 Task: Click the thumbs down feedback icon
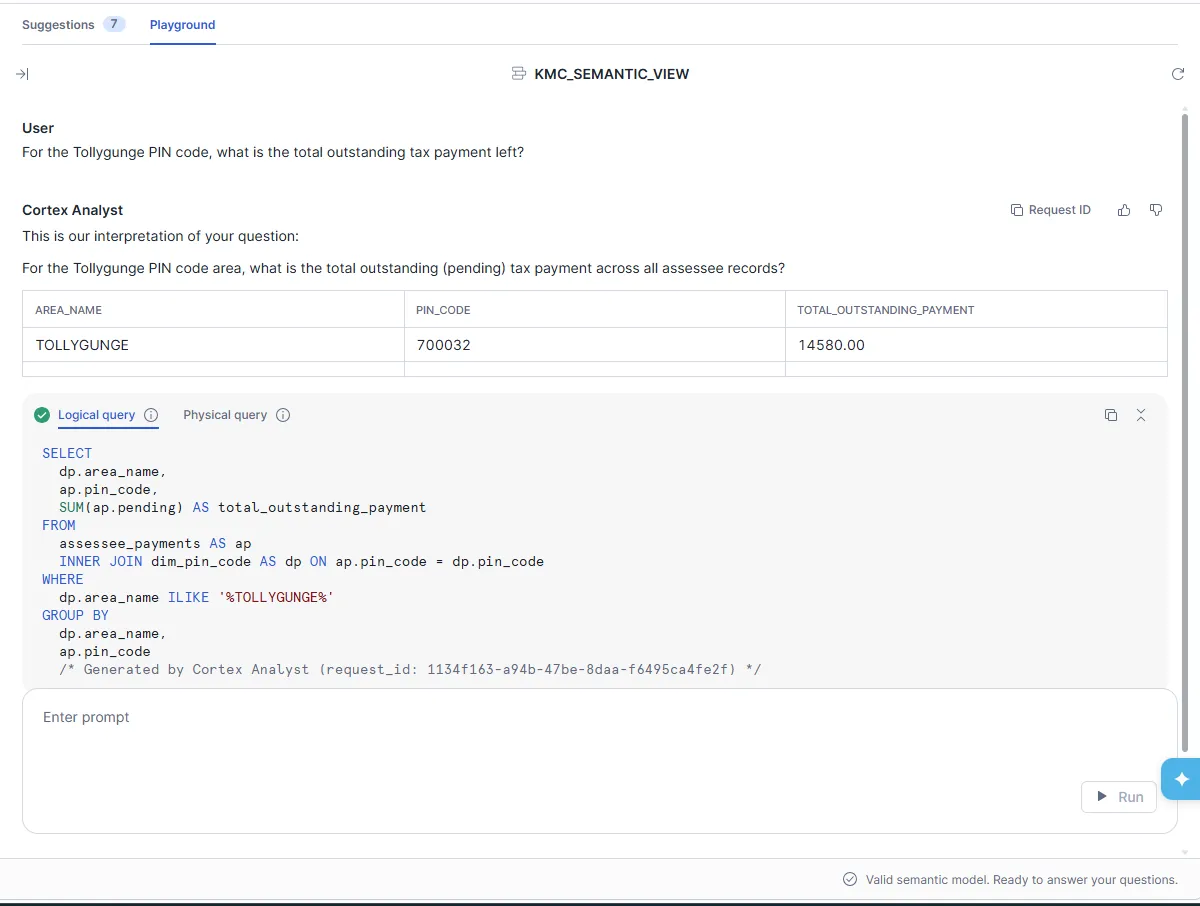1156,210
